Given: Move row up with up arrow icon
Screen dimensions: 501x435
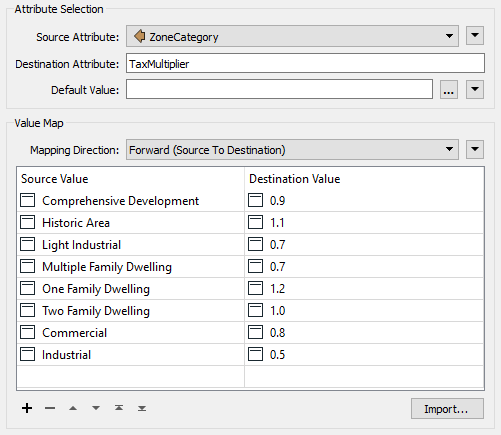Looking at the screenshot, I should (x=73, y=408).
